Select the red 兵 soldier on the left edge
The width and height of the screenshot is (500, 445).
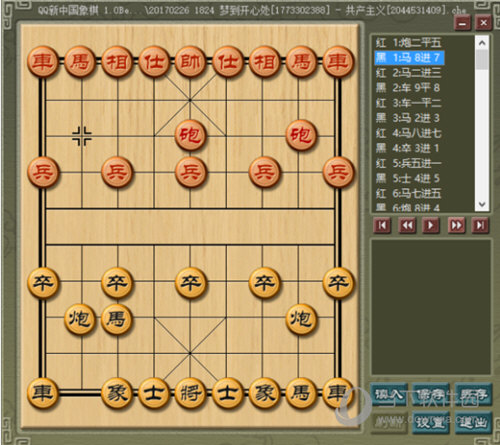43,172
